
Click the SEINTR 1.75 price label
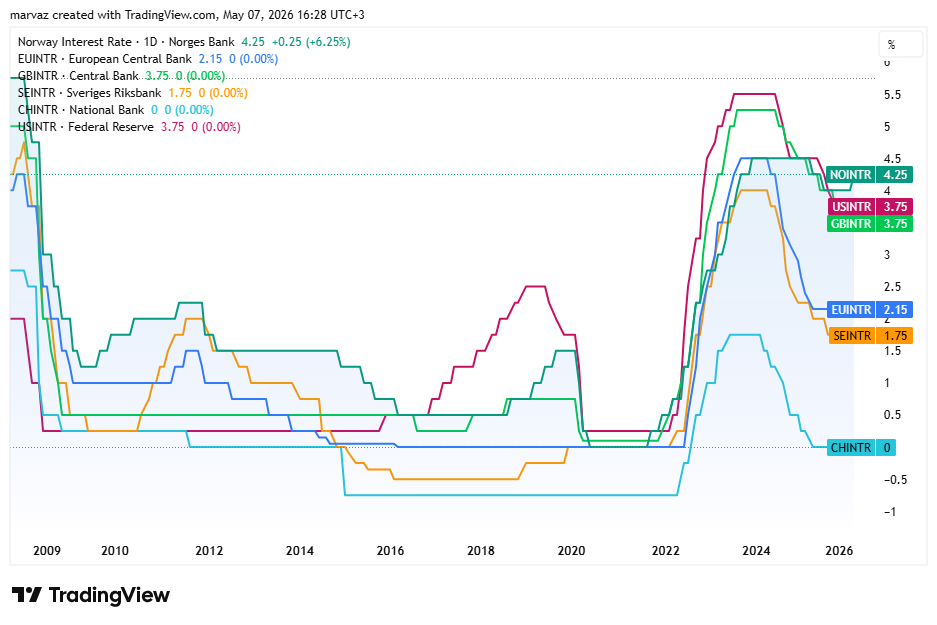click(869, 336)
